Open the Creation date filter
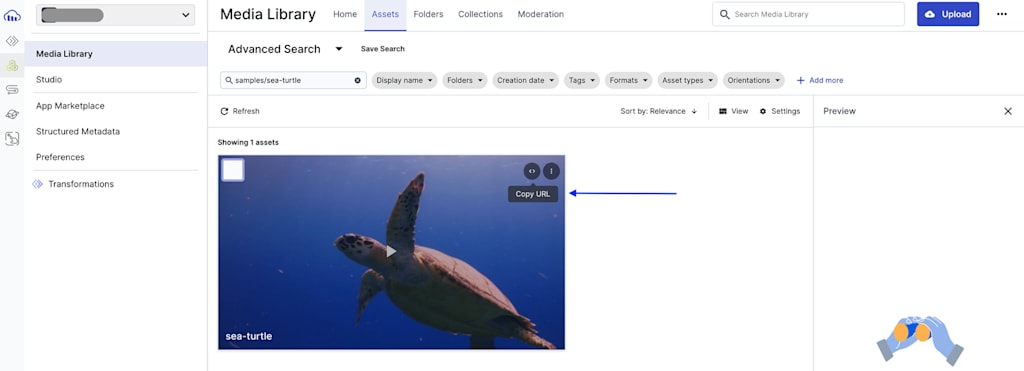This screenshot has height=371, width=1024. (x=526, y=80)
